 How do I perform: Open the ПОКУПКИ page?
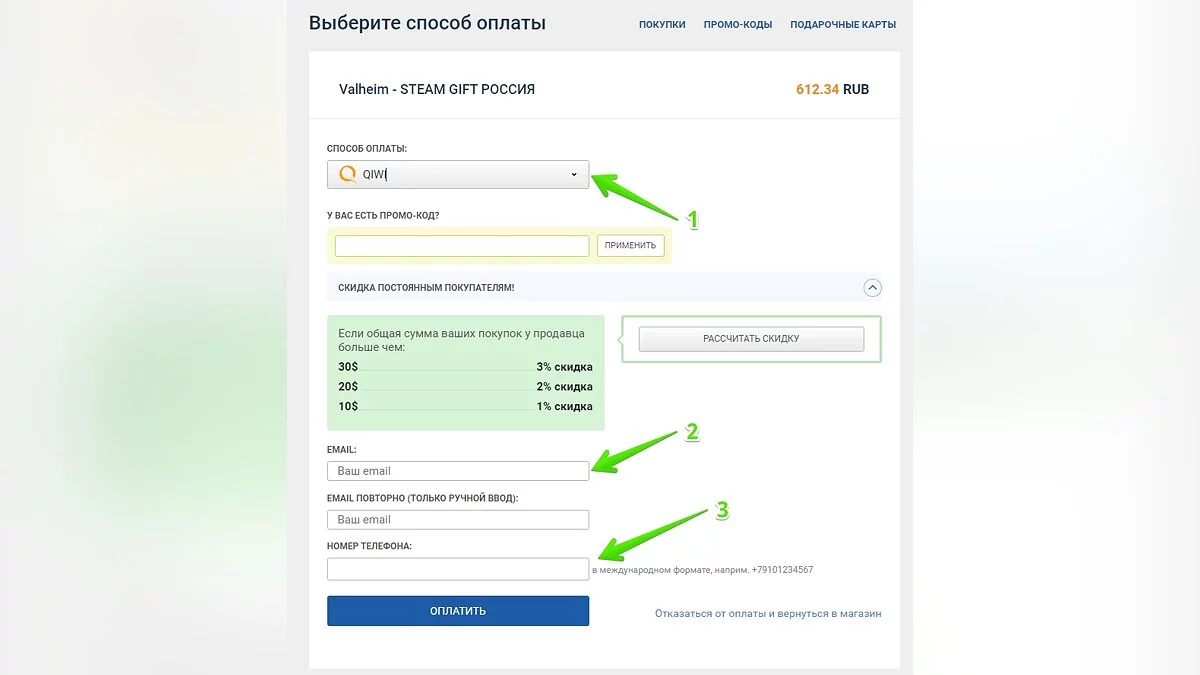(662, 24)
